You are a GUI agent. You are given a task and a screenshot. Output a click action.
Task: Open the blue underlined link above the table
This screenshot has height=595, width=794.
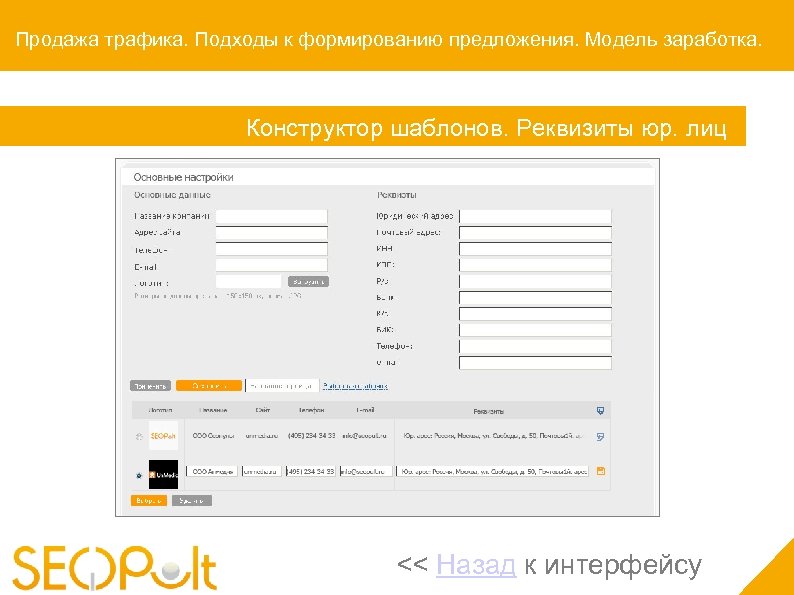[x=355, y=386]
